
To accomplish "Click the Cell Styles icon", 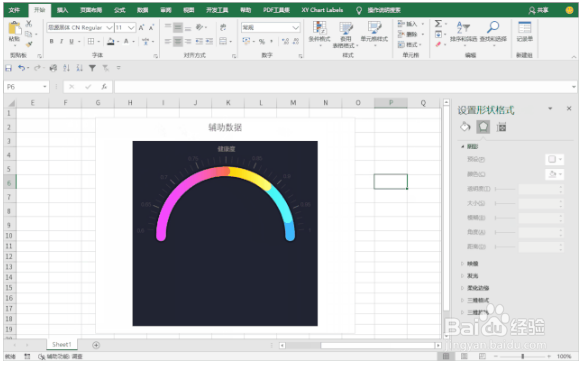I will click(374, 28).
